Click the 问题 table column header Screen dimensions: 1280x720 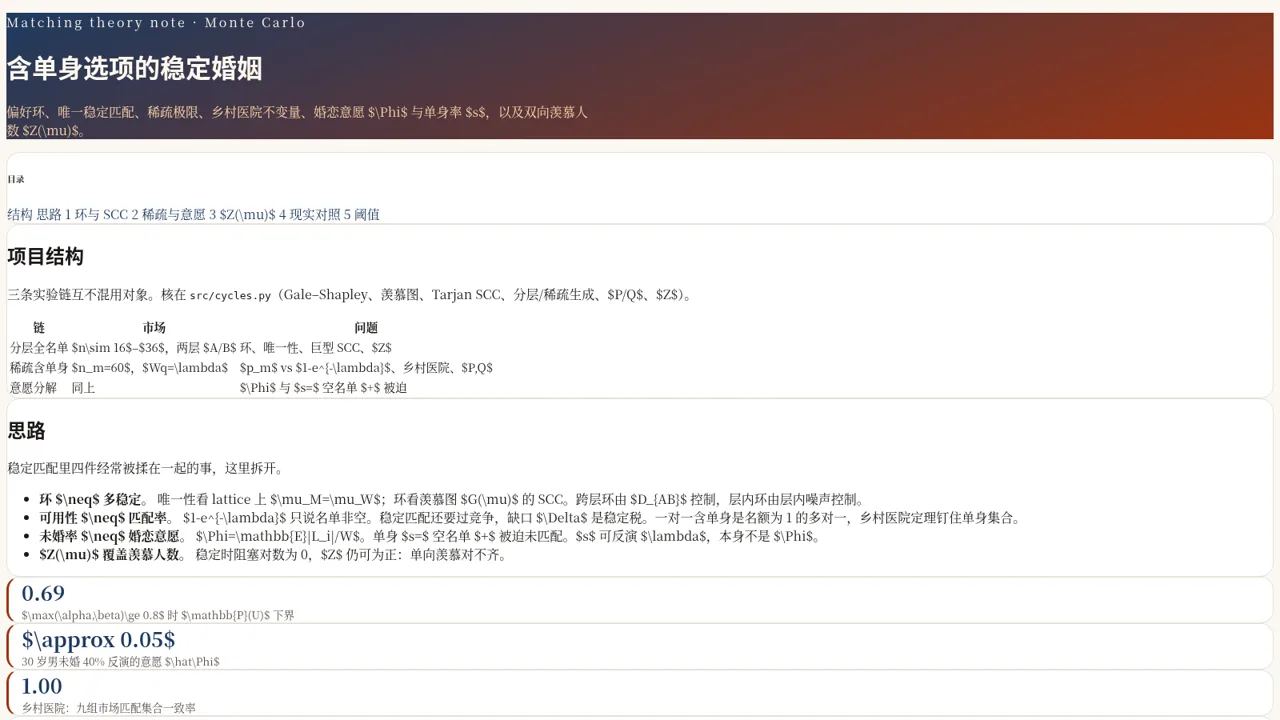[366, 328]
